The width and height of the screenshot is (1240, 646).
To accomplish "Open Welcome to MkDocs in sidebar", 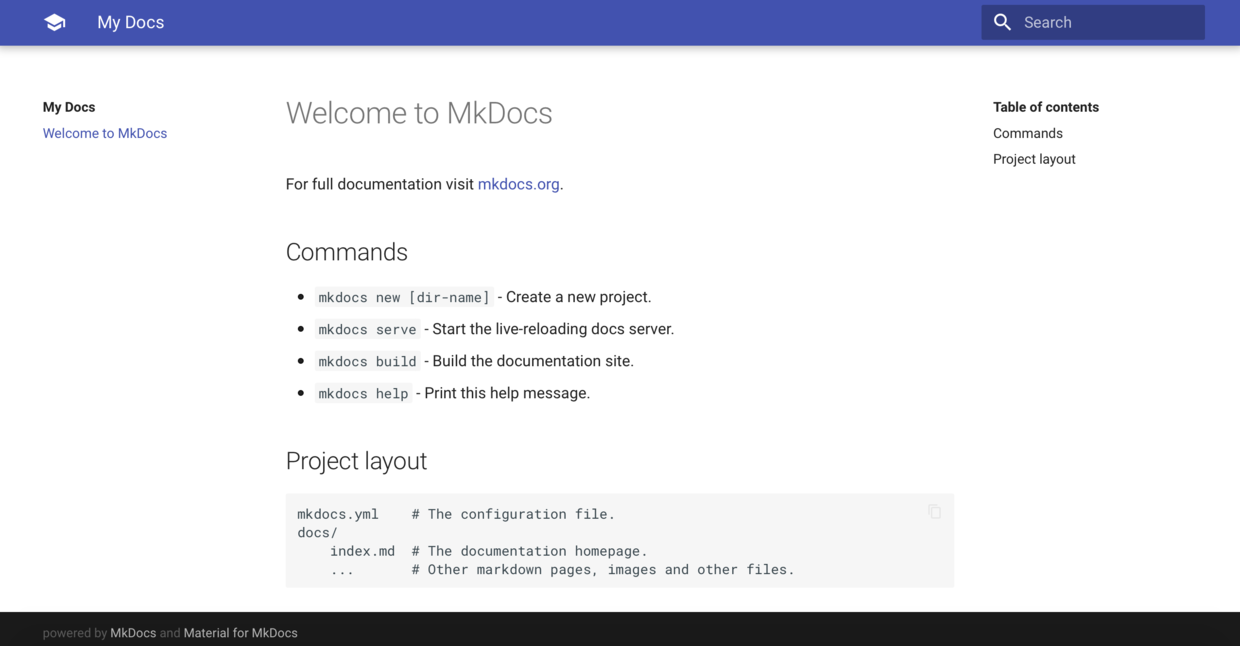I will (x=105, y=133).
